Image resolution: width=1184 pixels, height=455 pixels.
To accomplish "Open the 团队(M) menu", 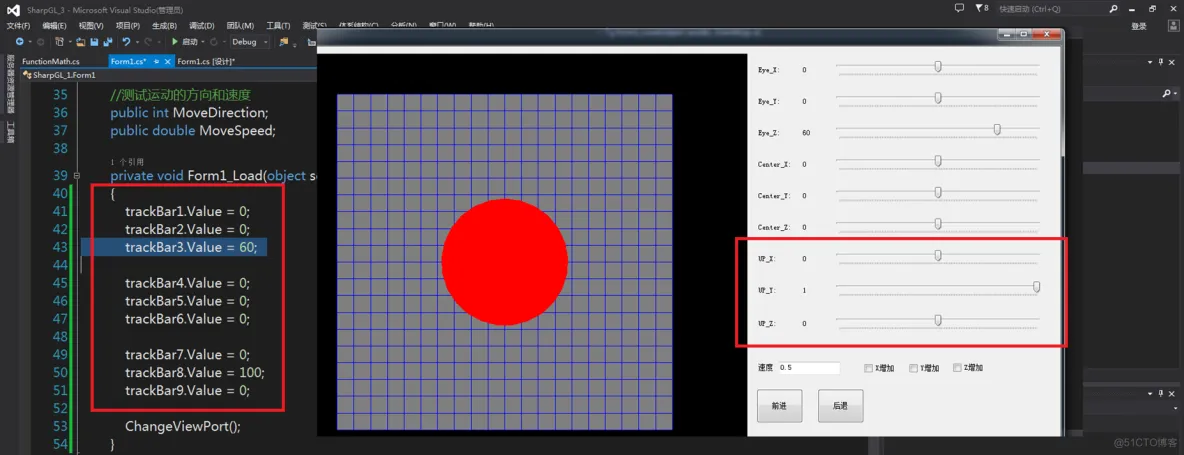I will coord(240,26).
